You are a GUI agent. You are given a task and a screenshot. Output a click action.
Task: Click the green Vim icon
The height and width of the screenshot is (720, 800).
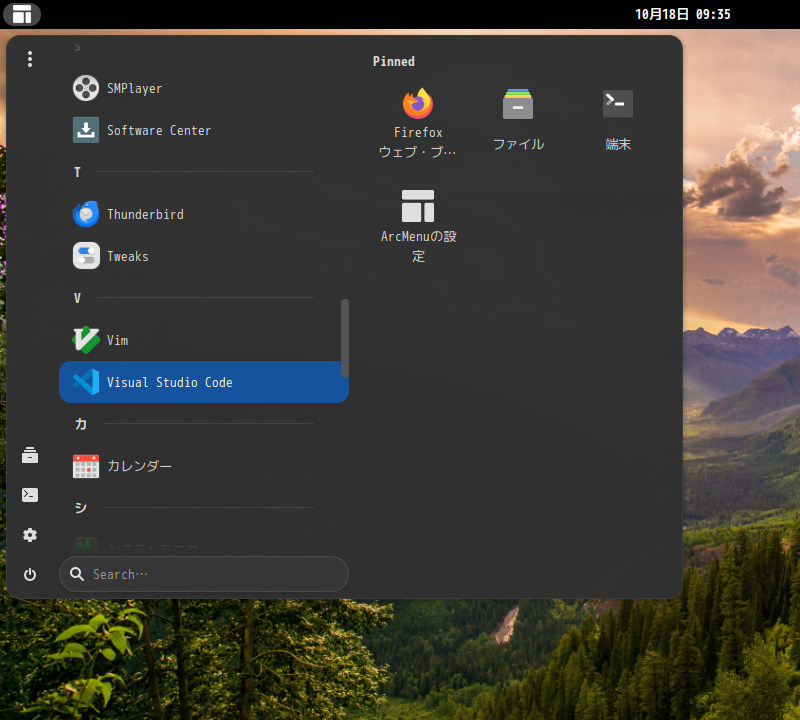(x=86, y=340)
